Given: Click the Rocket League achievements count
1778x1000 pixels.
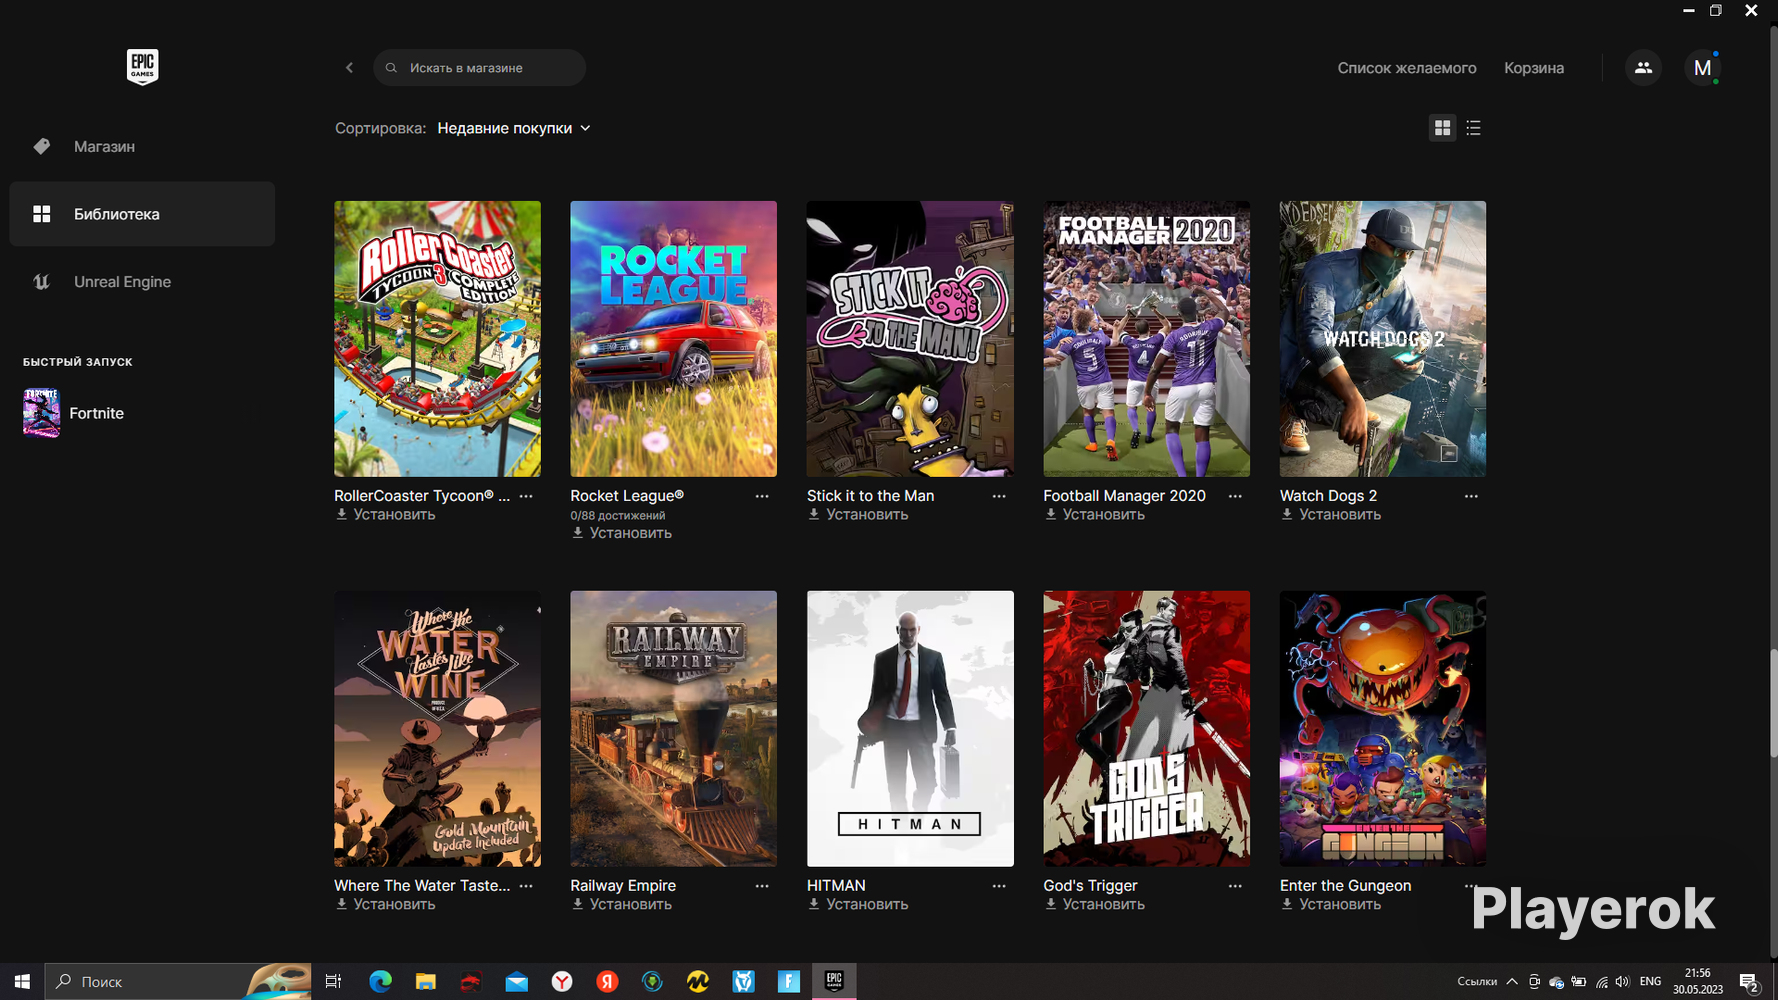Looking at the screenshot, I should [x=618, y=516].
